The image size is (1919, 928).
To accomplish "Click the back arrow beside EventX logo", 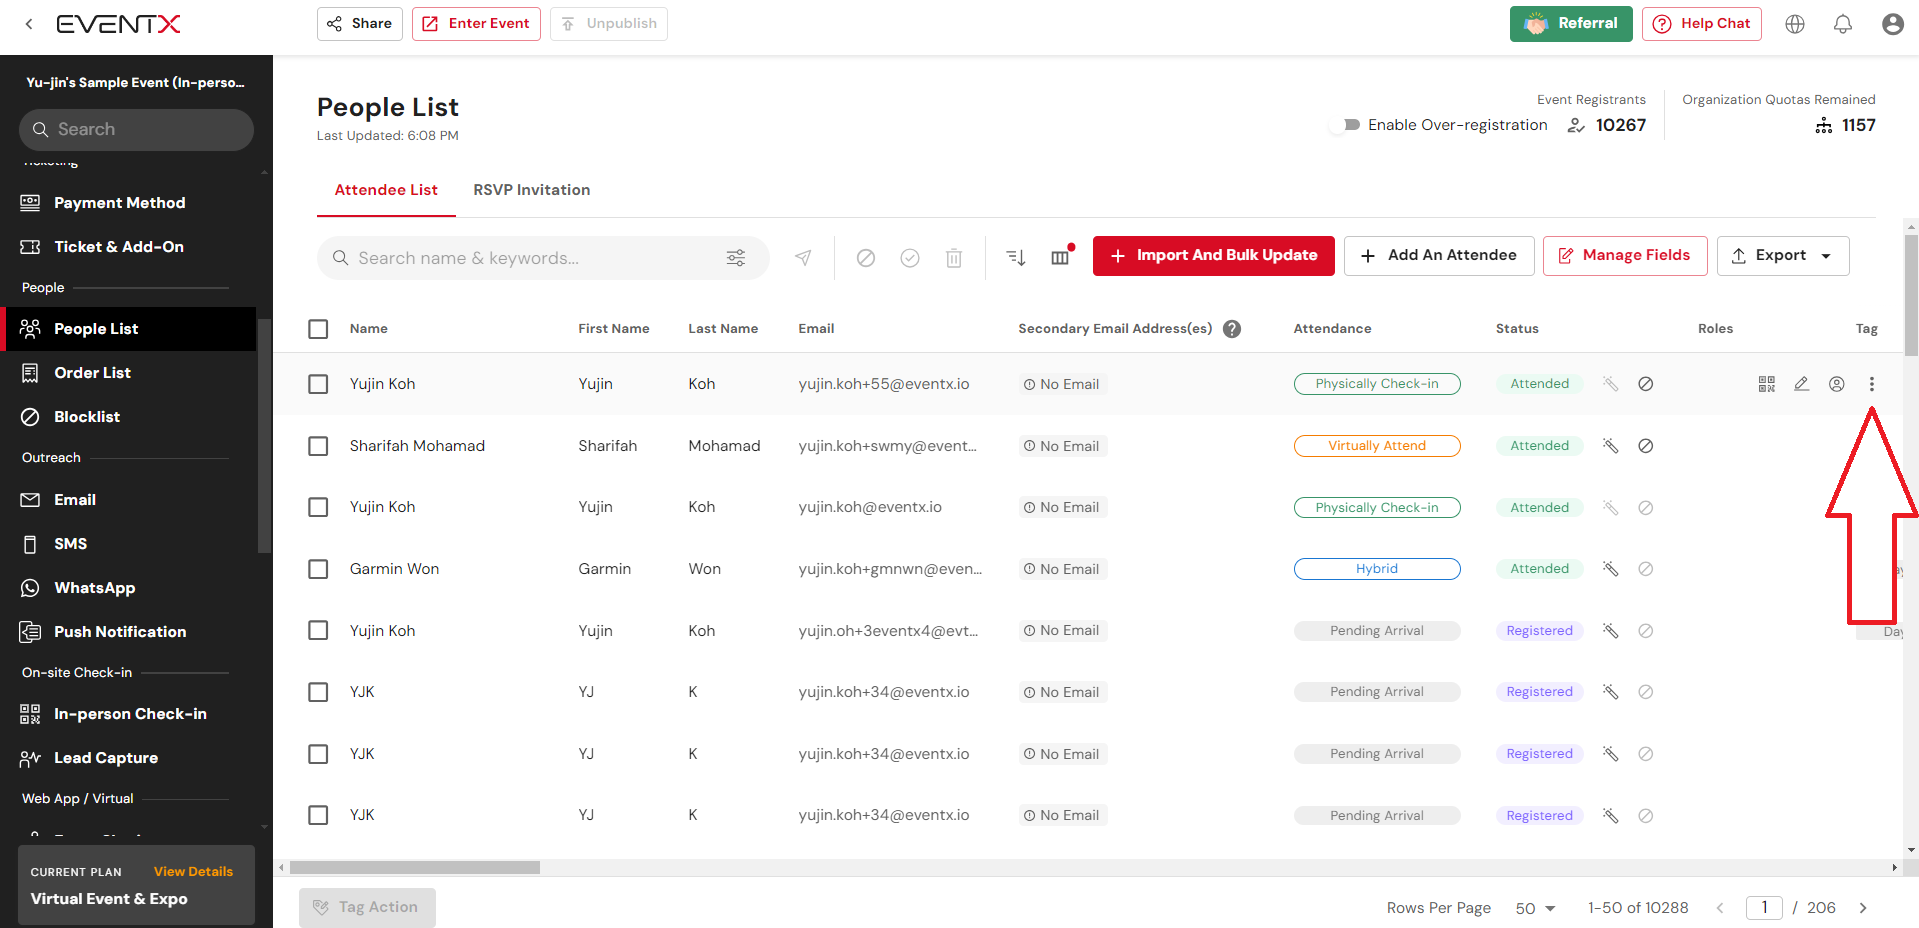I will 29,24.
